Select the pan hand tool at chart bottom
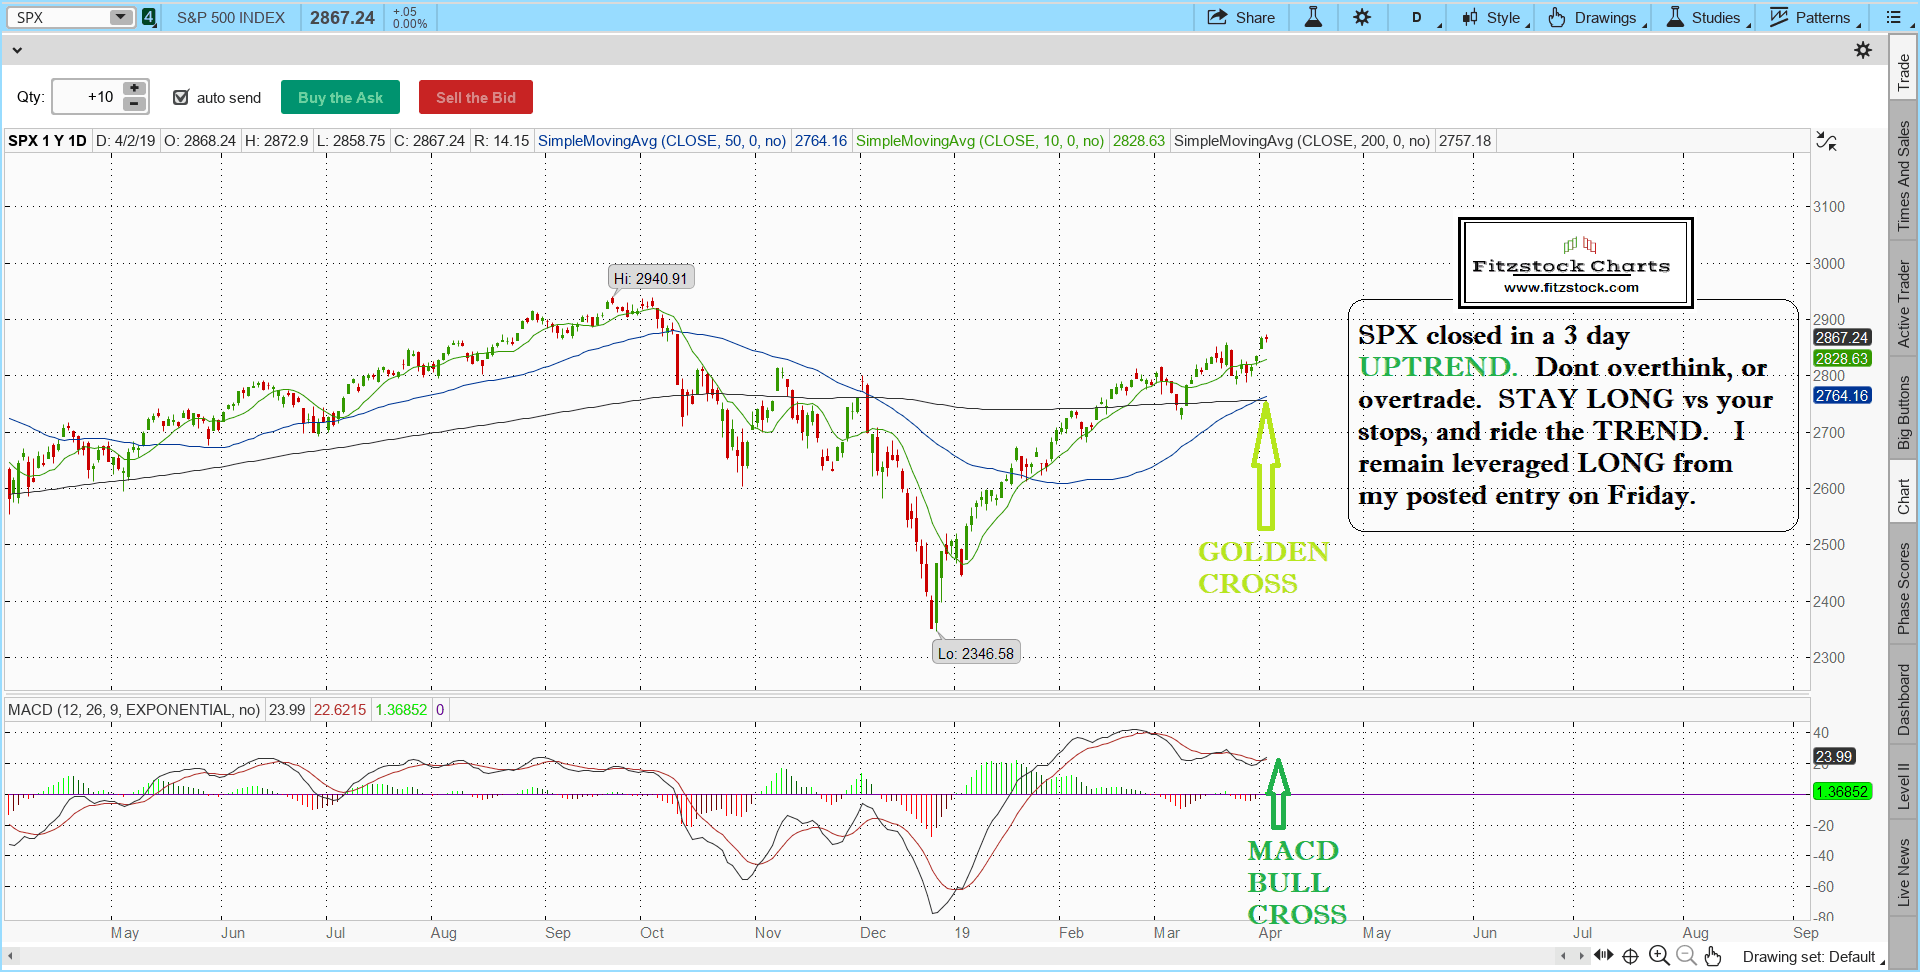 click(x=1713, y=956)
